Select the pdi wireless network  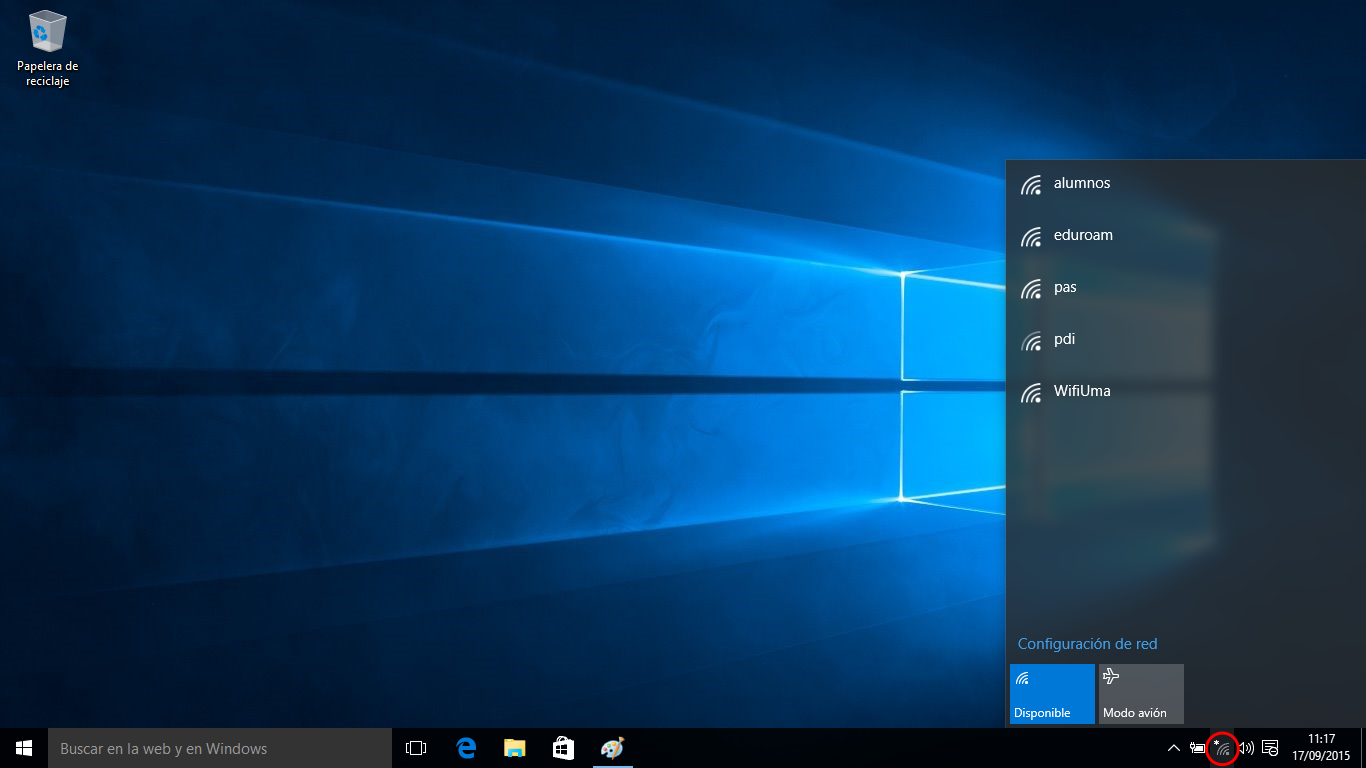click(x=1185, y=340)
